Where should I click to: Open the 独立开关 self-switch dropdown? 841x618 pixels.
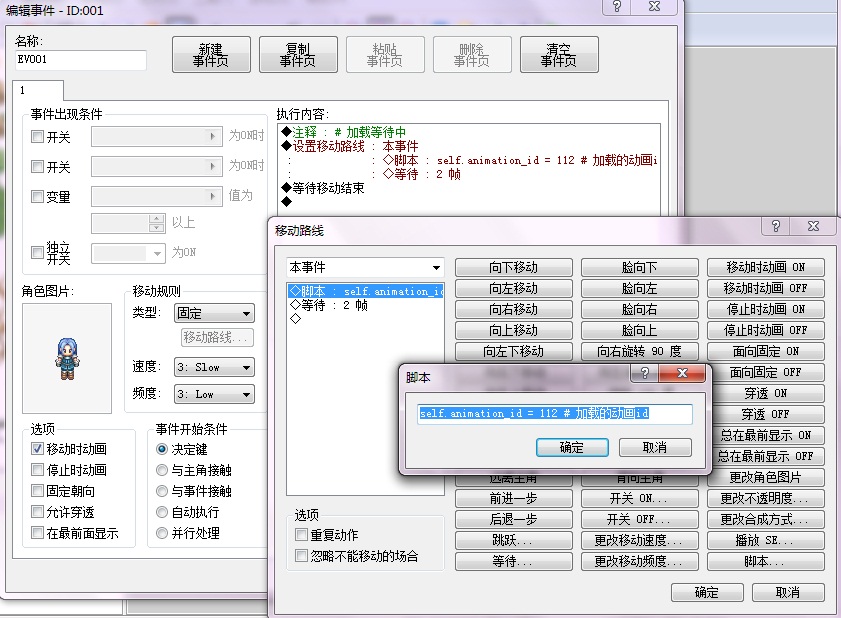click(x=128, y=253)
